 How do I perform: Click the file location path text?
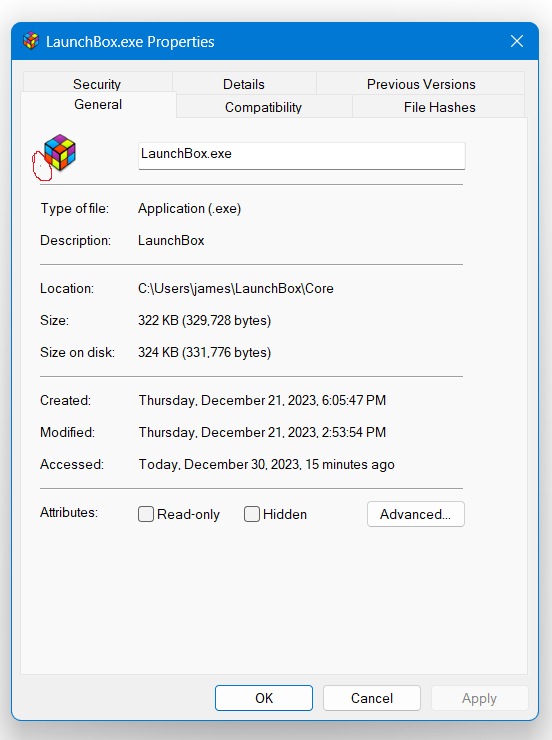pyautogui.click(x=236, y=288)
